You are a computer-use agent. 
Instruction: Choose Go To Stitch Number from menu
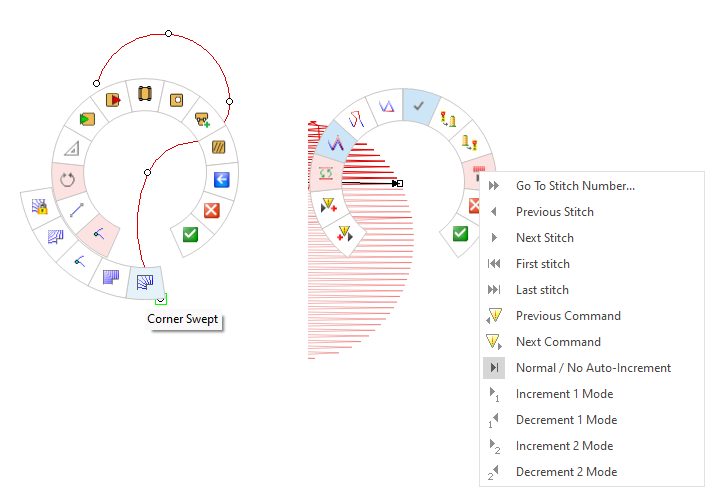575,186
